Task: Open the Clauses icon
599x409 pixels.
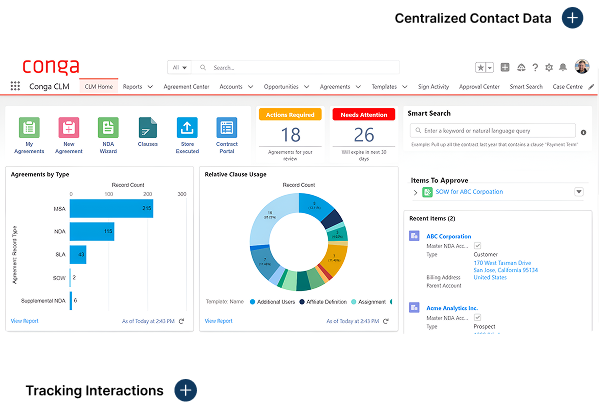Action: tap(148, 128)
